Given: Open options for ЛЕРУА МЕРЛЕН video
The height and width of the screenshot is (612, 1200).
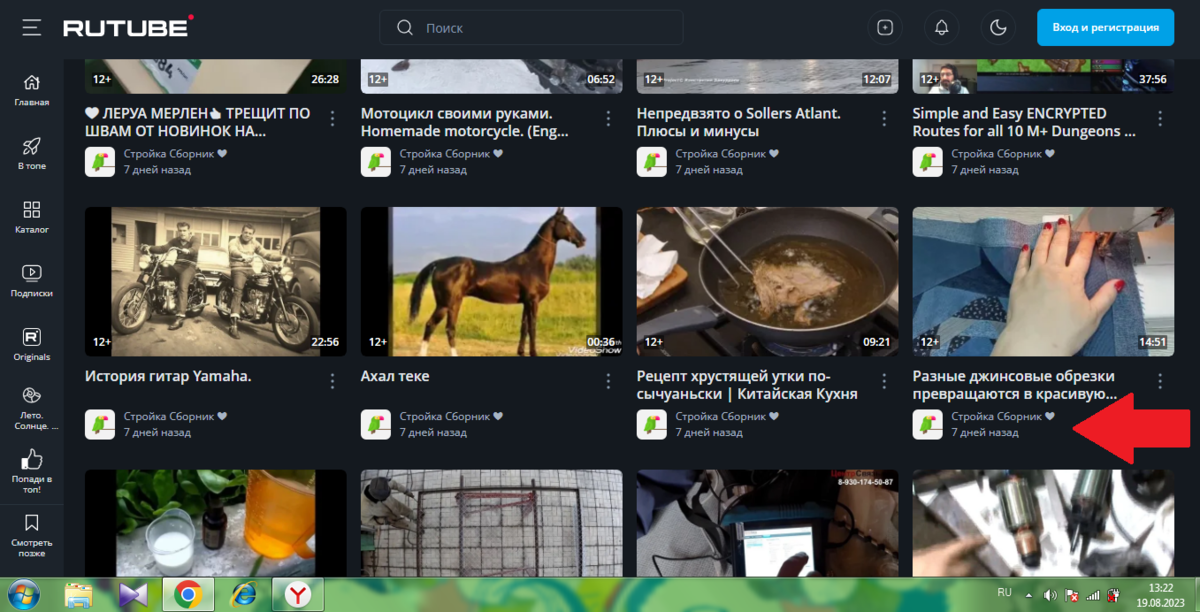Looking at the screenshot, I should 333,118.
